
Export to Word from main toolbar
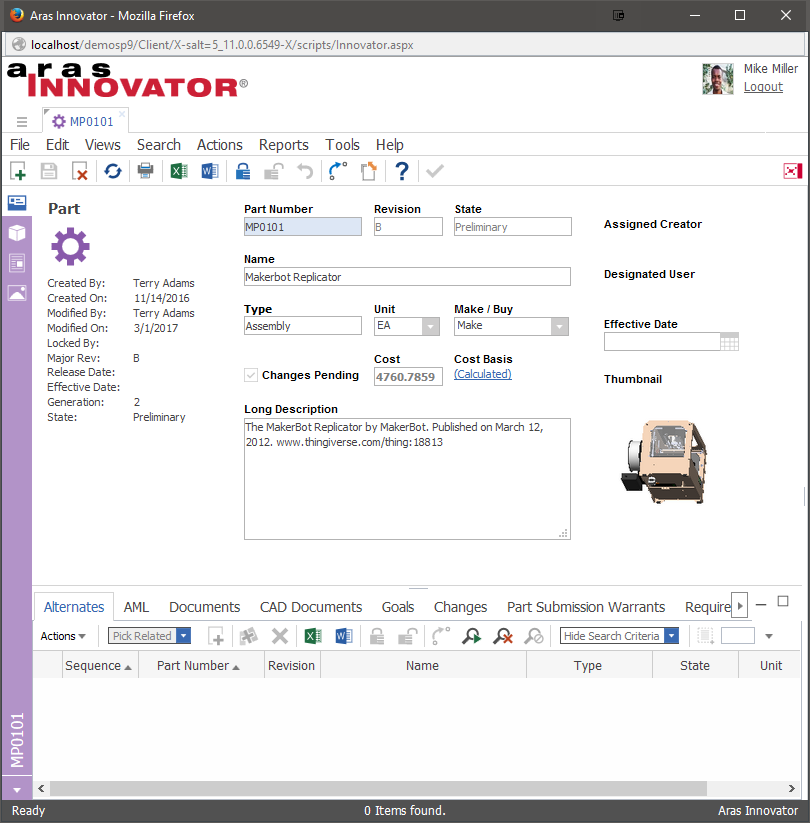(x=210, y=171)
